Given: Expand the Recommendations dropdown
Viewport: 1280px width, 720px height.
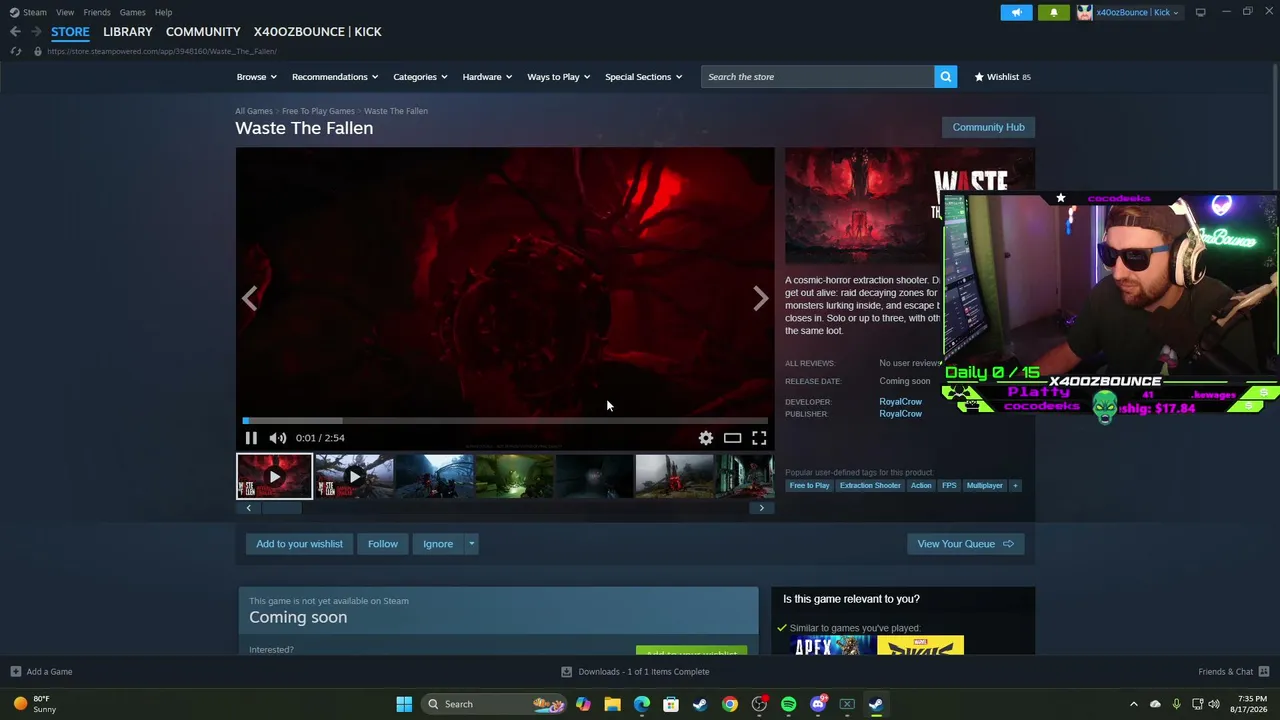Looking at the screenshot, I should [335, 77].
